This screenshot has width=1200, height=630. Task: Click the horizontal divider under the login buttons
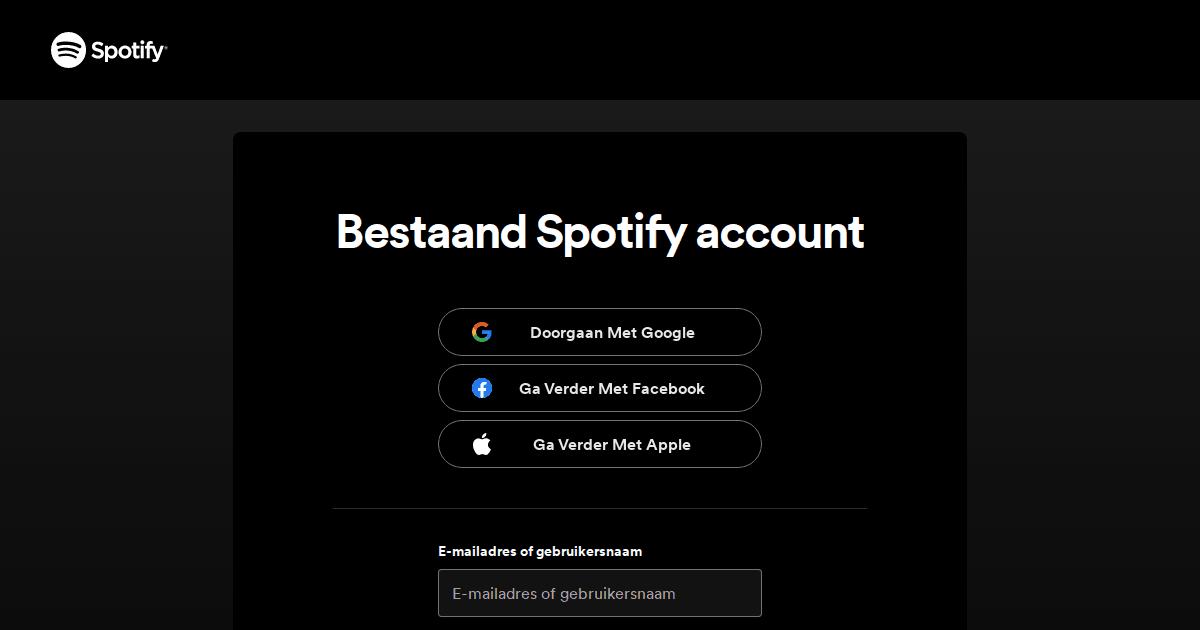click(600, 508)
